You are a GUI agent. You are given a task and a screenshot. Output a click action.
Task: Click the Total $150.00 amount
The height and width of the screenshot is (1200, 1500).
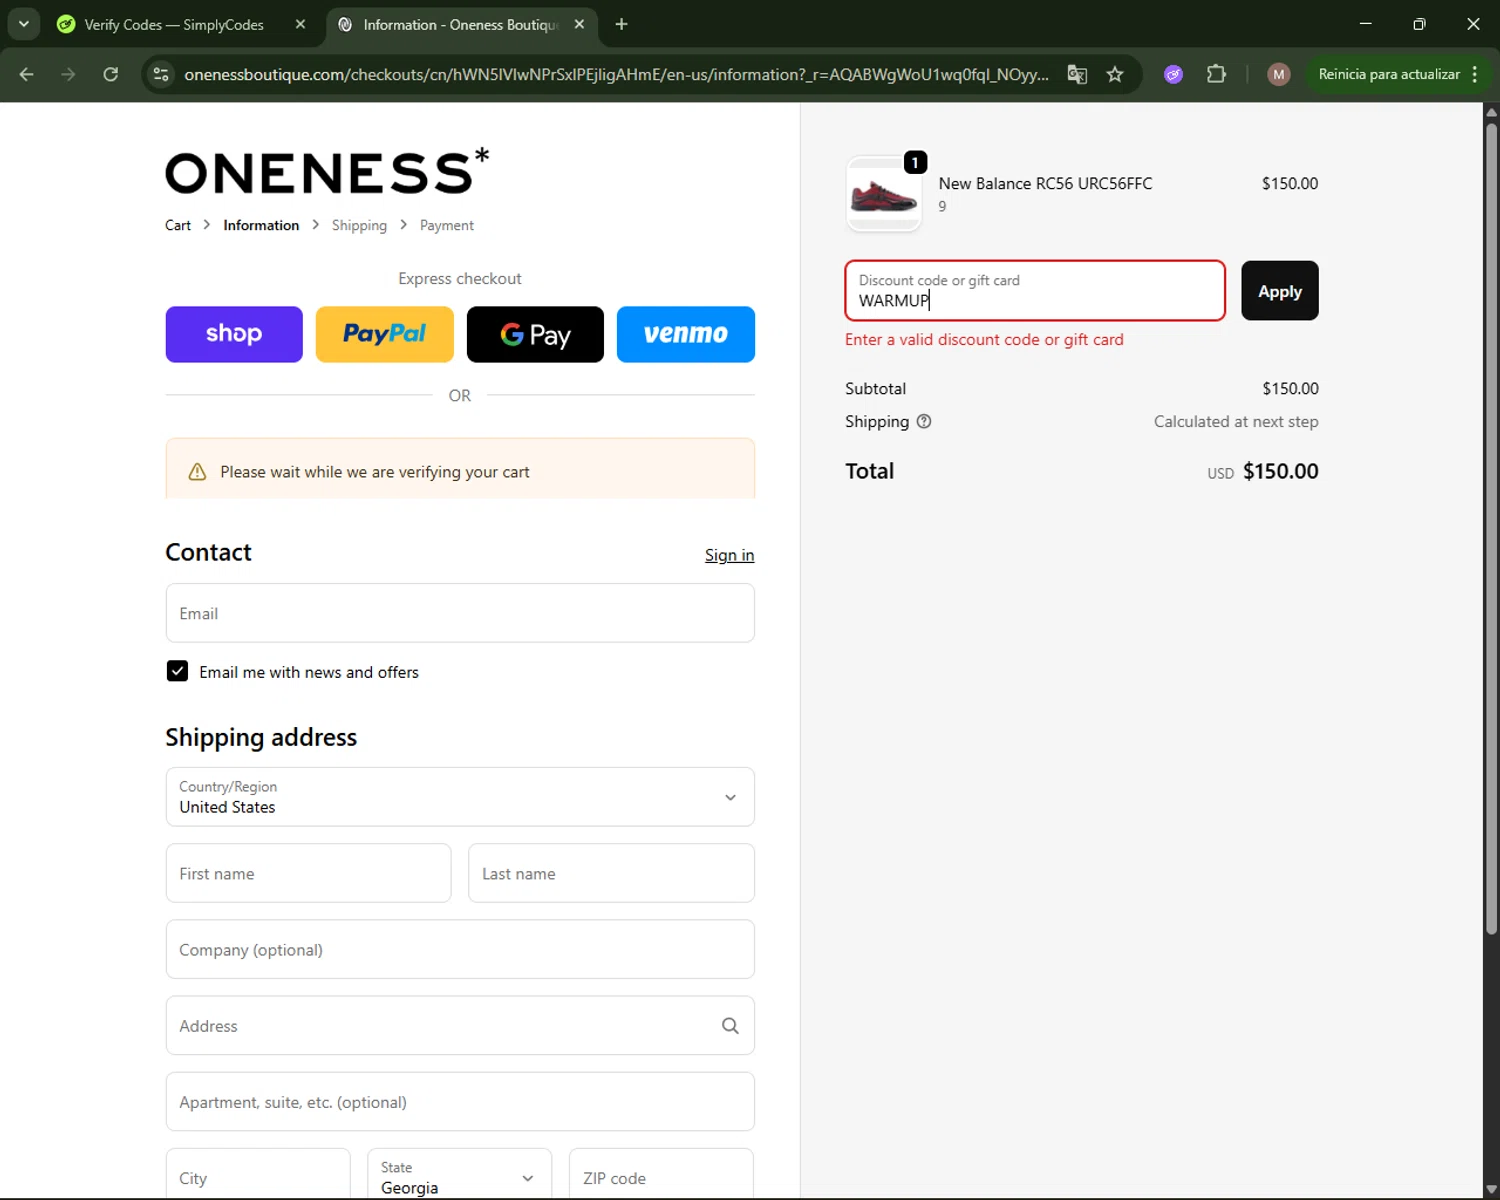click(1280, 471)
